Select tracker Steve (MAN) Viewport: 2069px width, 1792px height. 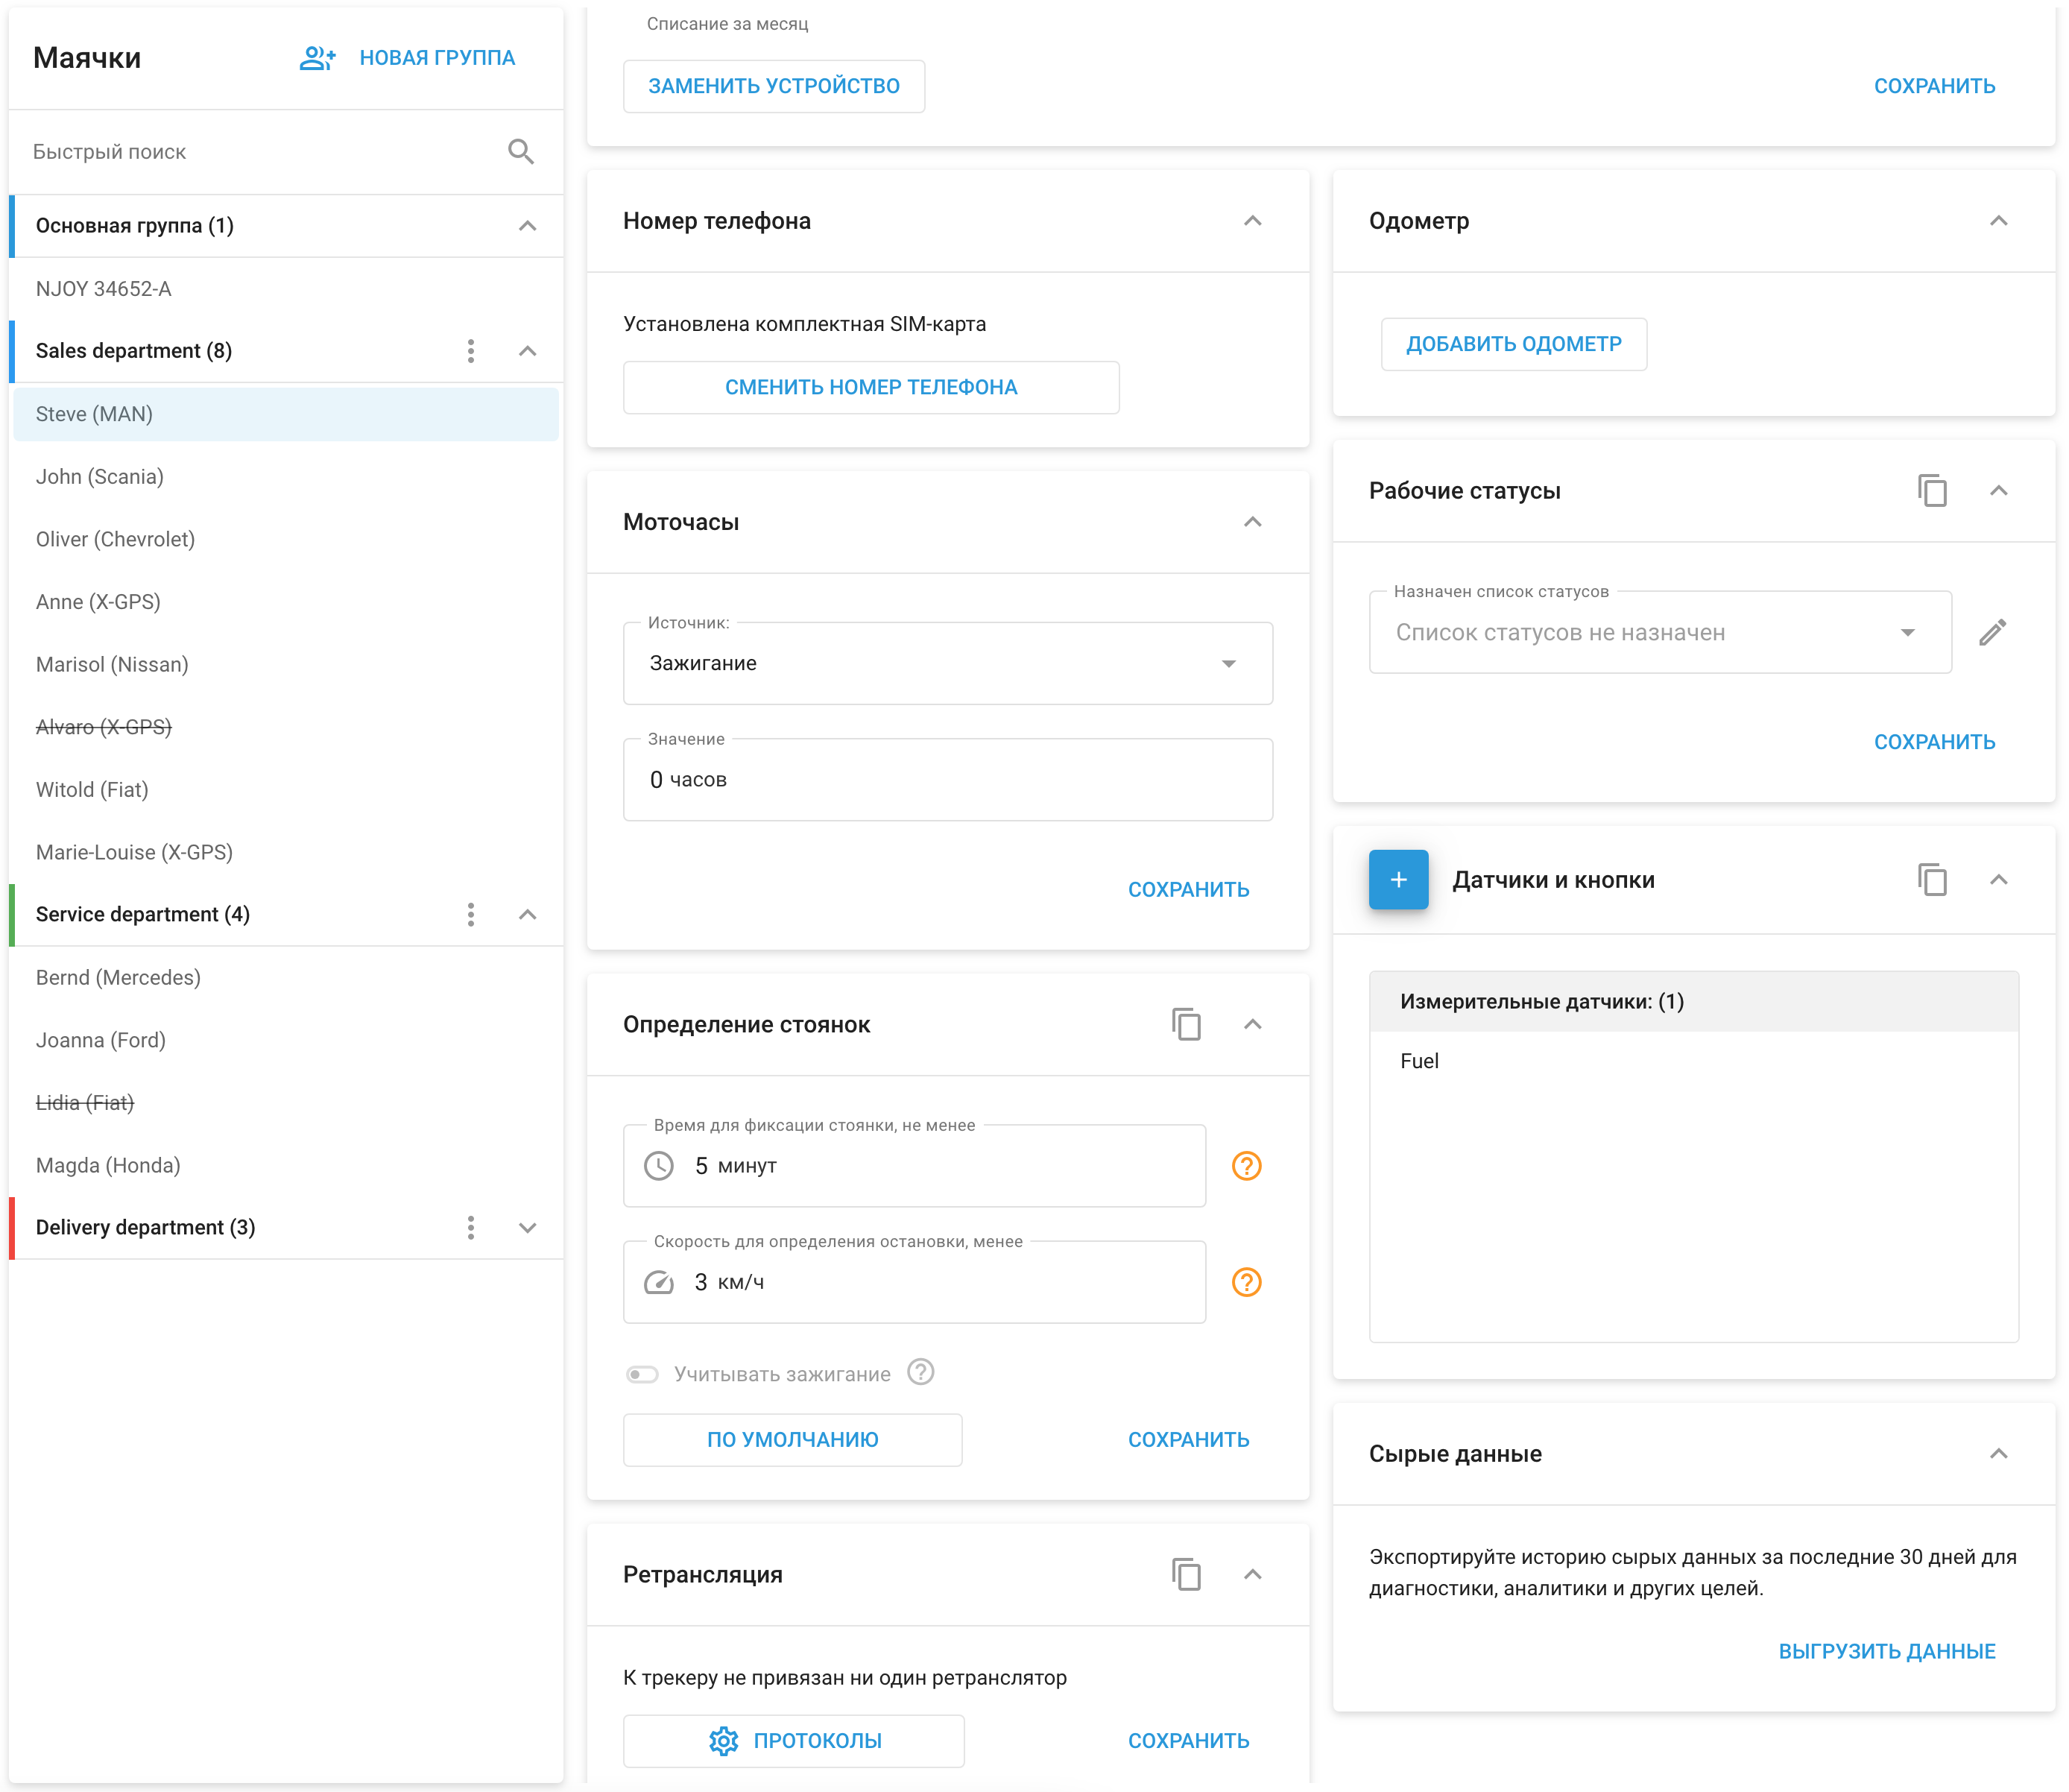tap(286, 414)
